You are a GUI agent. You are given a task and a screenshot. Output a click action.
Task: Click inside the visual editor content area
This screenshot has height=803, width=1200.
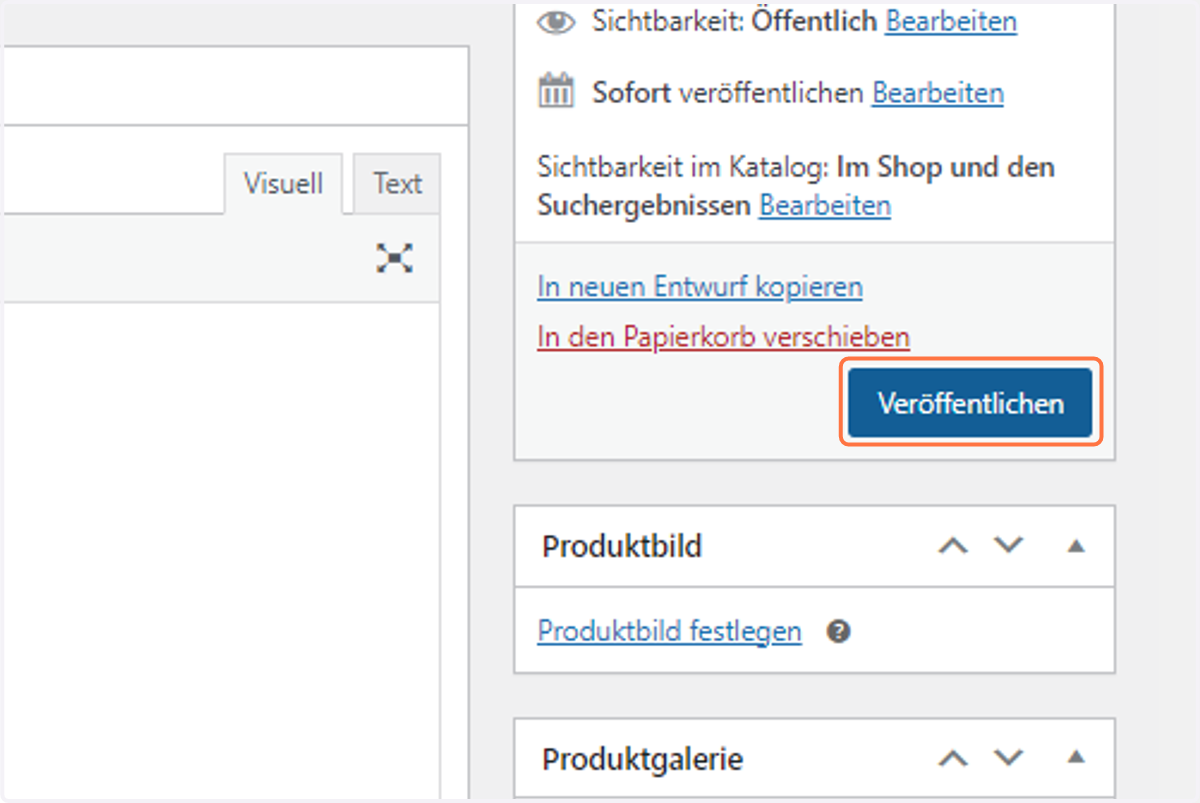pos(220,550)
